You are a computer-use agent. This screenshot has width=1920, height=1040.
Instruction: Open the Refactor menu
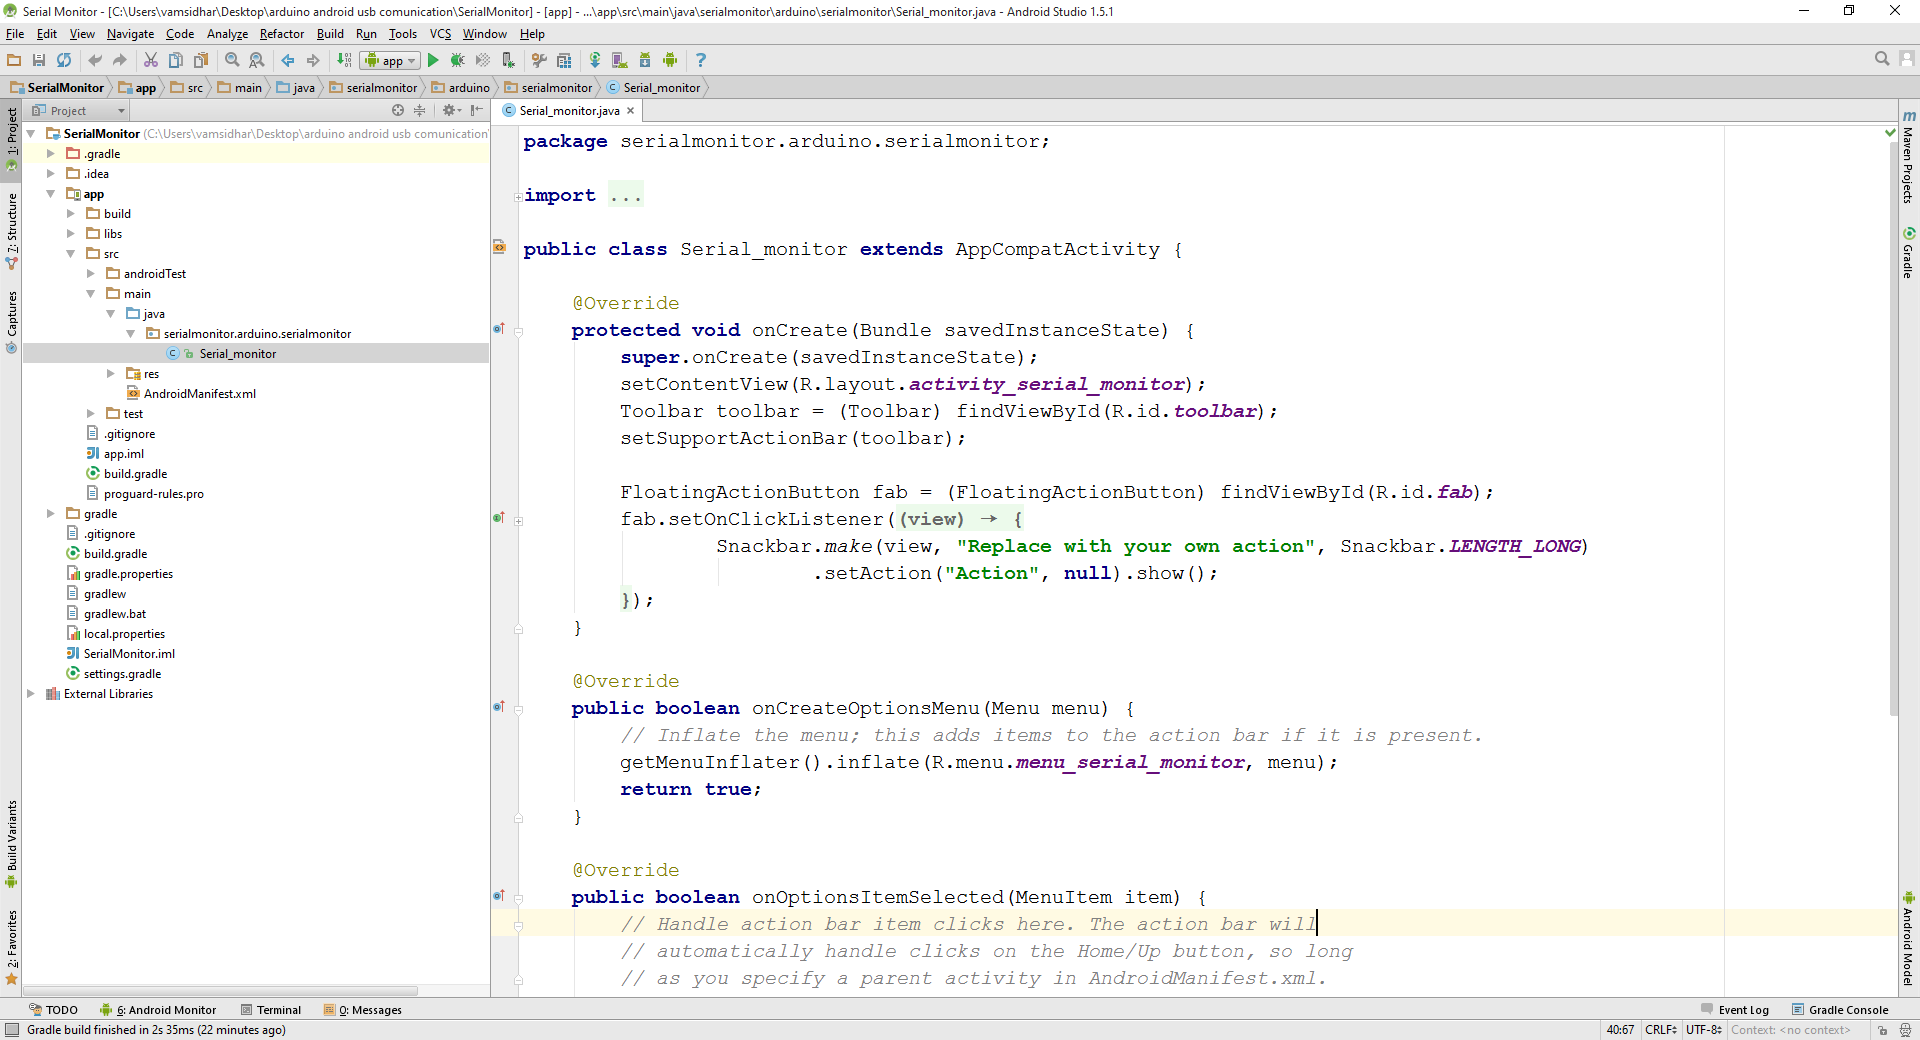(281, 34)
